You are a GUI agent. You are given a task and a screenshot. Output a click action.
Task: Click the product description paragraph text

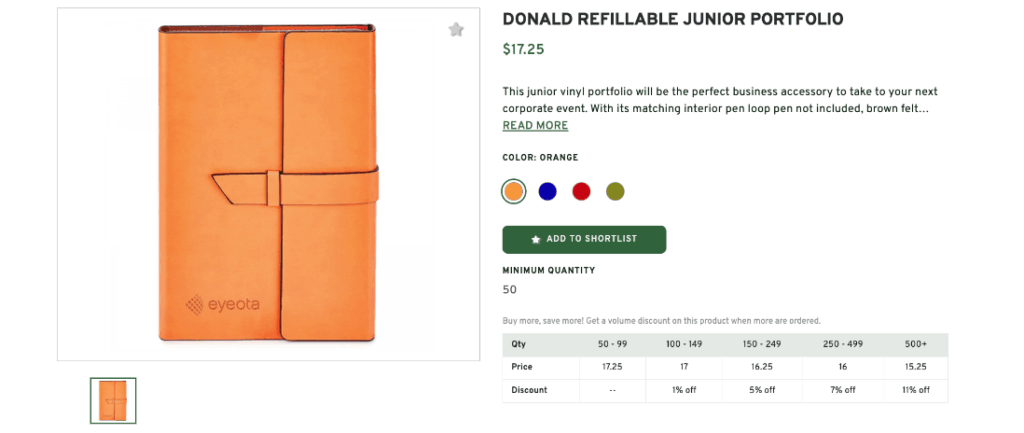tap(719, 99)
